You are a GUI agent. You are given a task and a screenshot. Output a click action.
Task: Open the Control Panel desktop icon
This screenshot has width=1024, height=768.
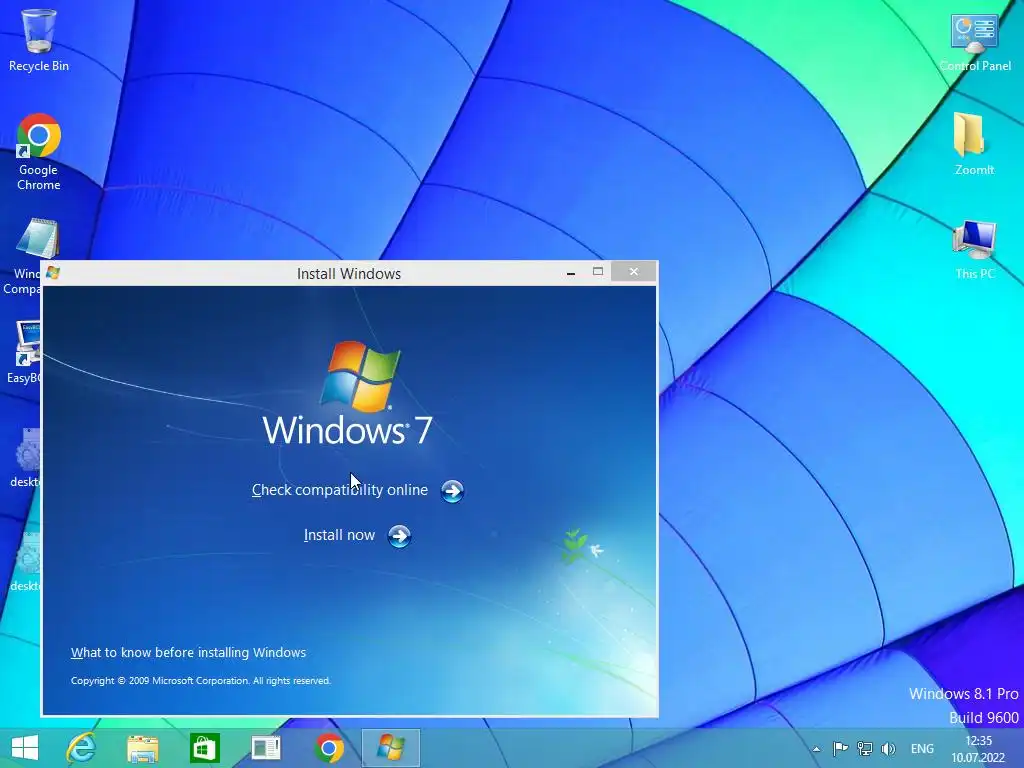[x=975, y=42]
